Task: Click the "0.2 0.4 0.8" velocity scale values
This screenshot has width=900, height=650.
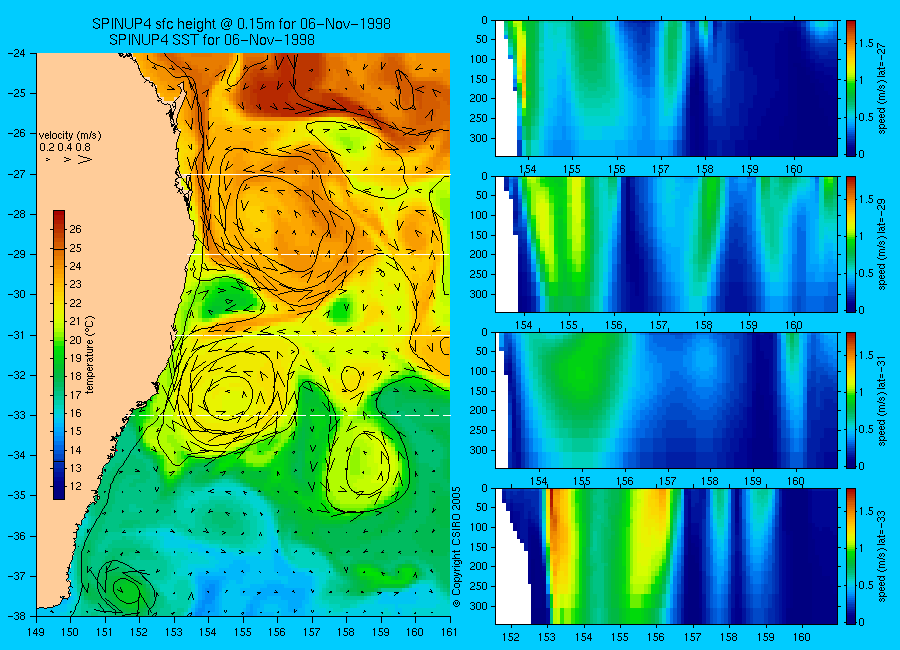Action: point(65,147)
